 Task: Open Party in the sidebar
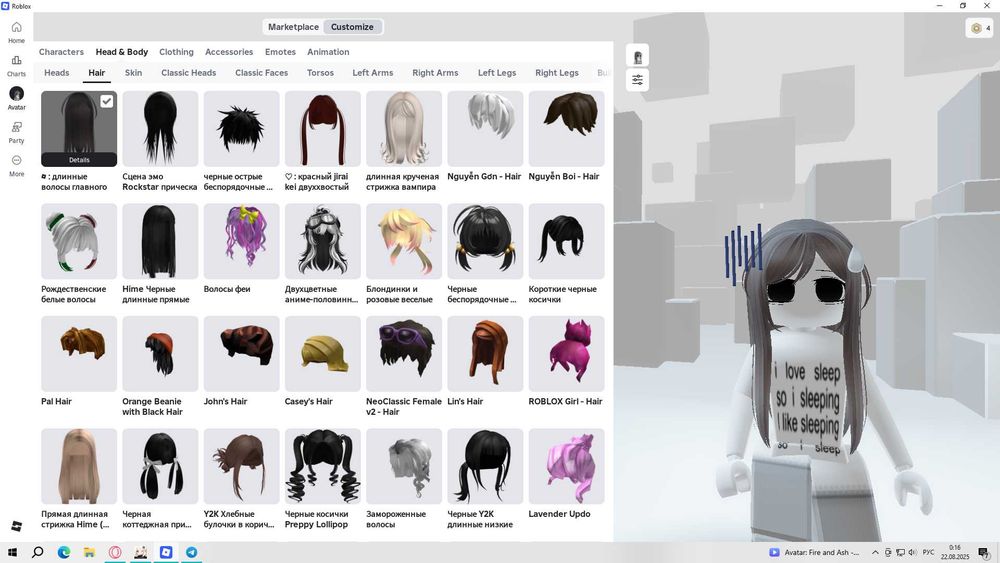pyautogui.click(x=17, y=132)
